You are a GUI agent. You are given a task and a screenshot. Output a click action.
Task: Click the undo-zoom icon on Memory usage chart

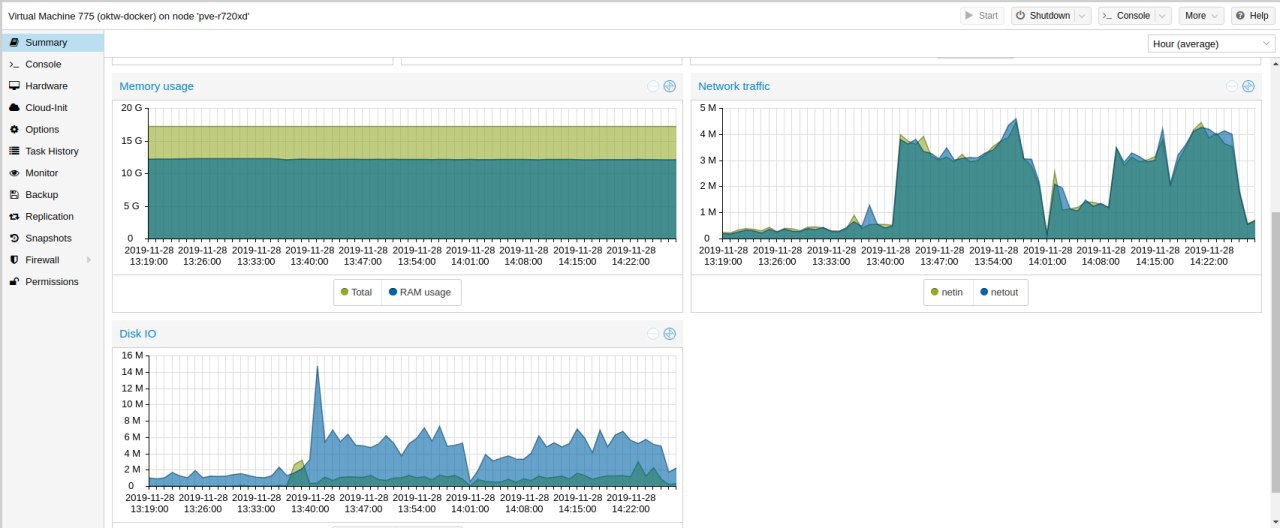tap(653, 86)
